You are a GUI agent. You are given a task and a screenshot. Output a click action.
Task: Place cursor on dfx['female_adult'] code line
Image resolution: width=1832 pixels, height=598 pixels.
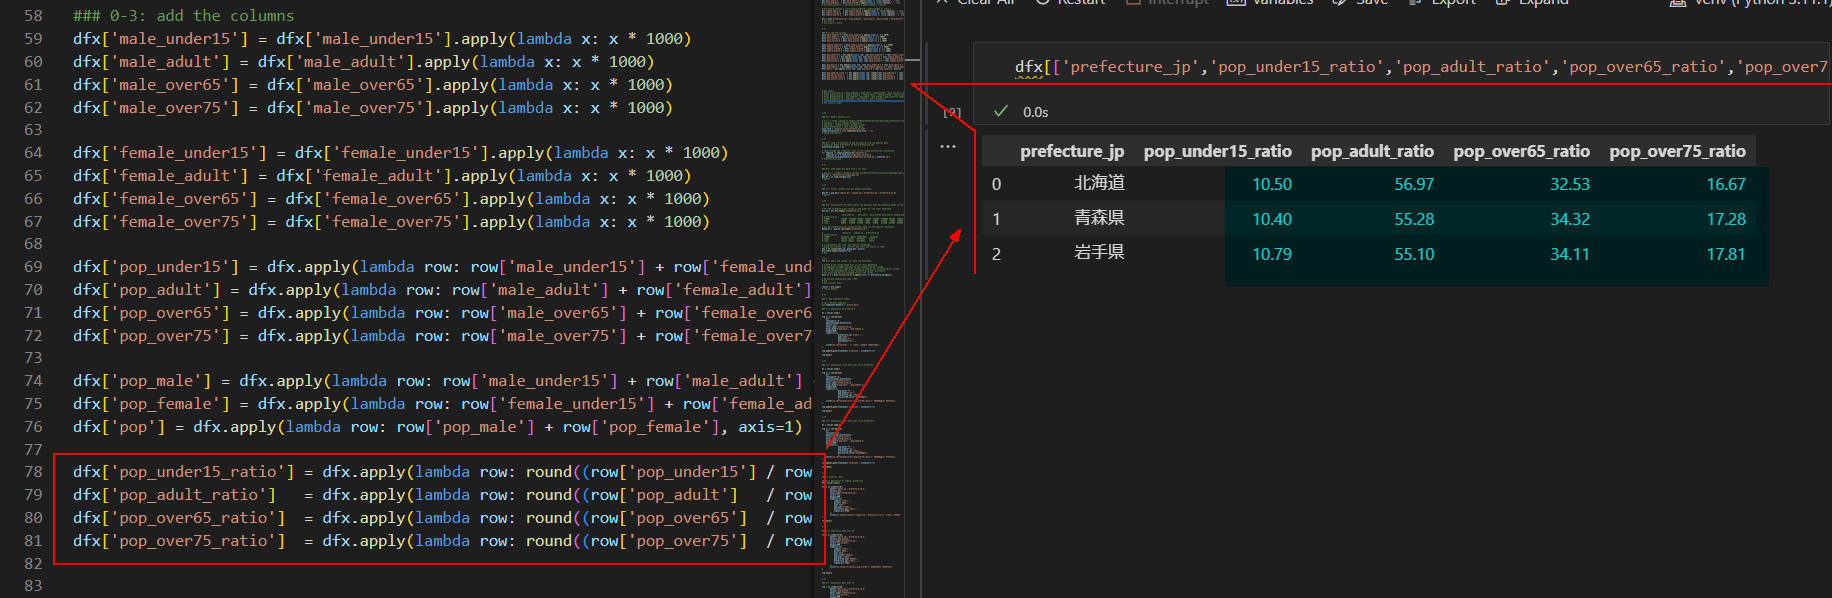(382, 176)
